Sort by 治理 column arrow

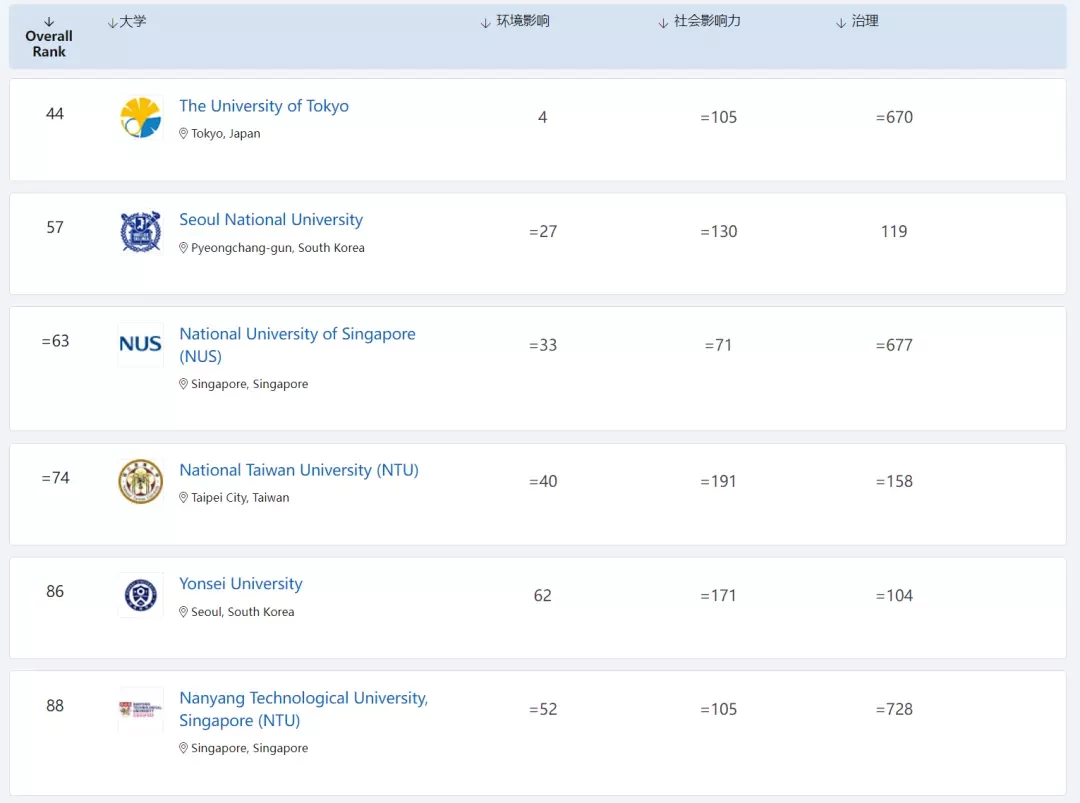(841, 23)
